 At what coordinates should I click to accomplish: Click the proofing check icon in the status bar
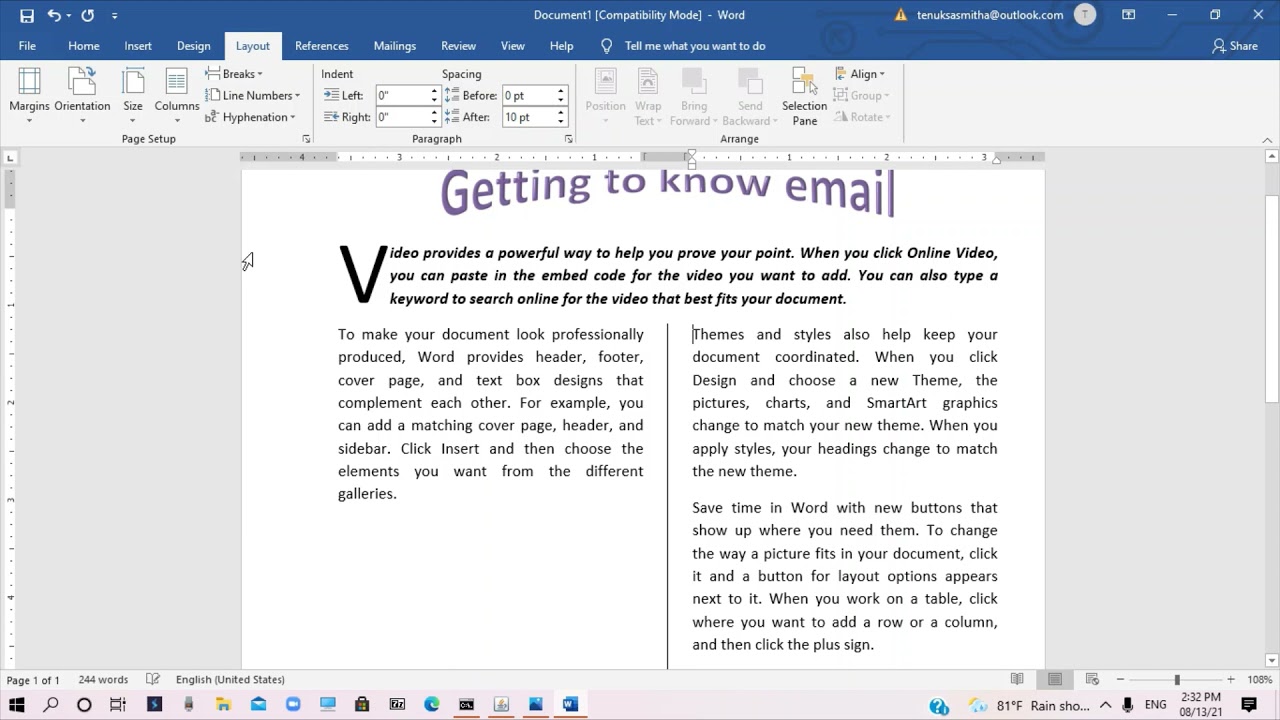[x=153, y=680]
